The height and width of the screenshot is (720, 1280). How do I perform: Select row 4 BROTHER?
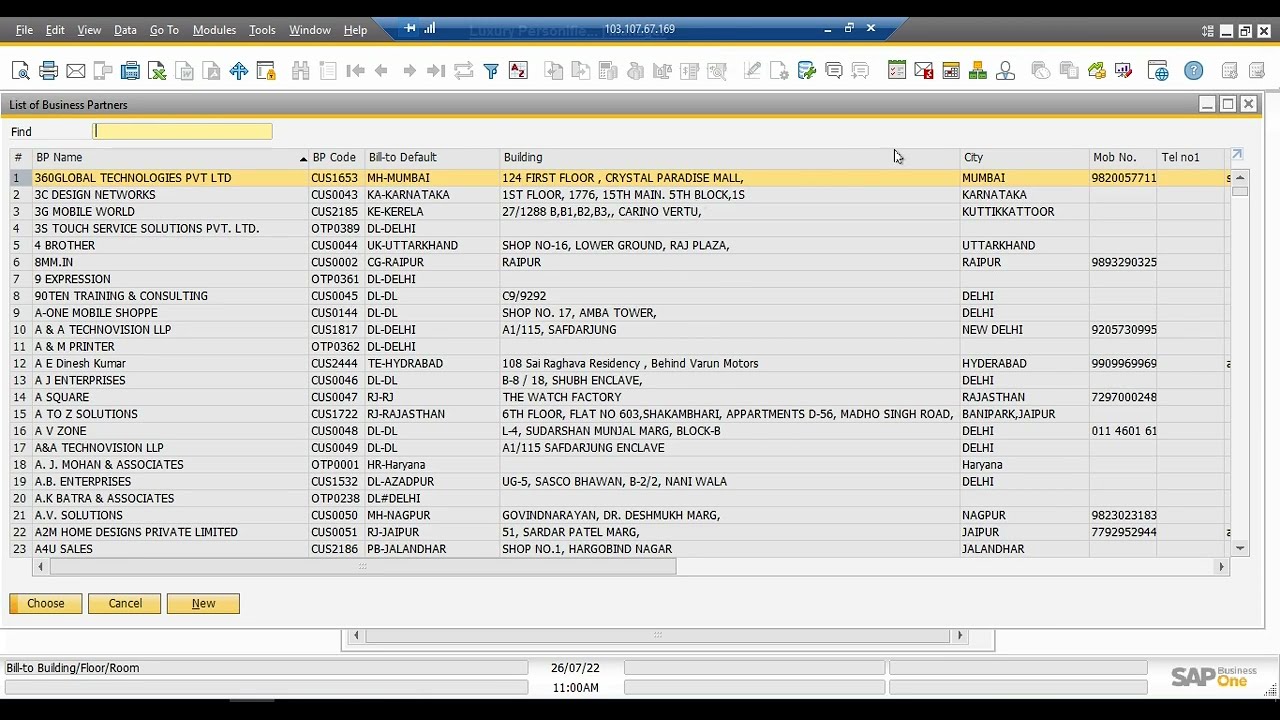pyautogui.click(x=620, y=246)
